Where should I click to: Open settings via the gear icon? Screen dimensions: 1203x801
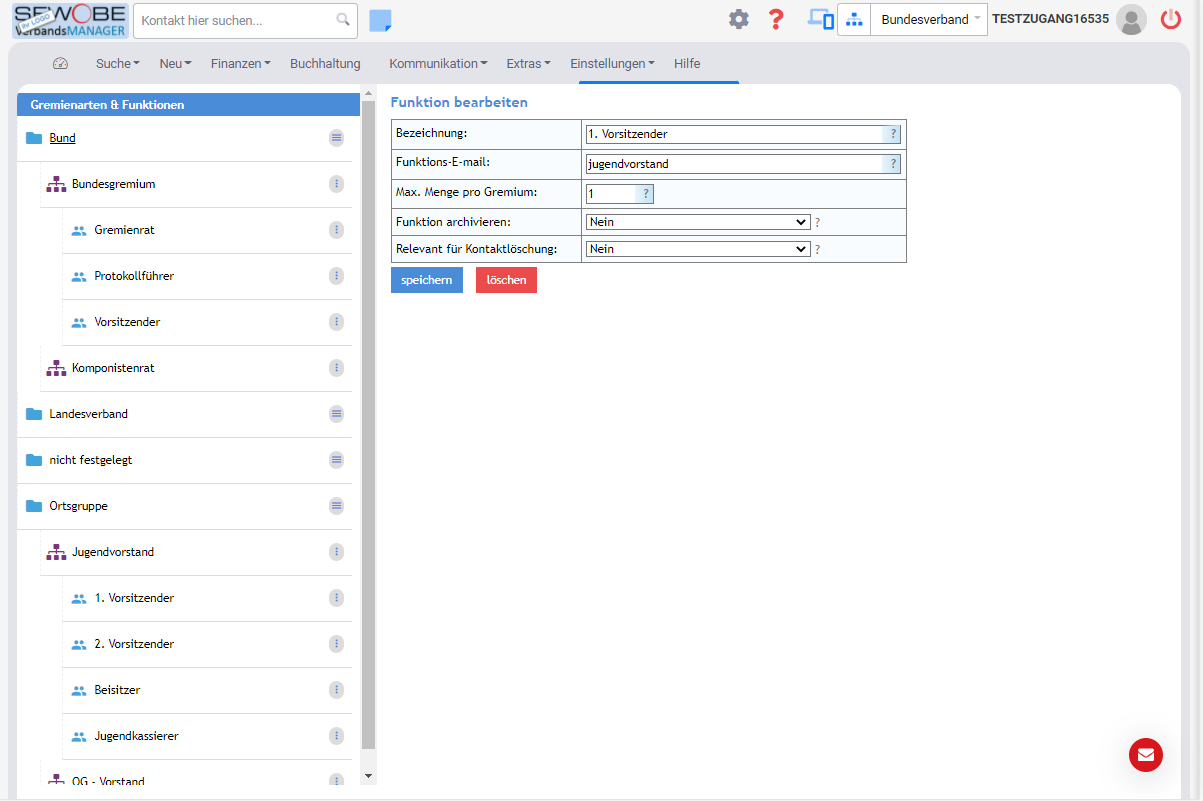coord(738,19)
